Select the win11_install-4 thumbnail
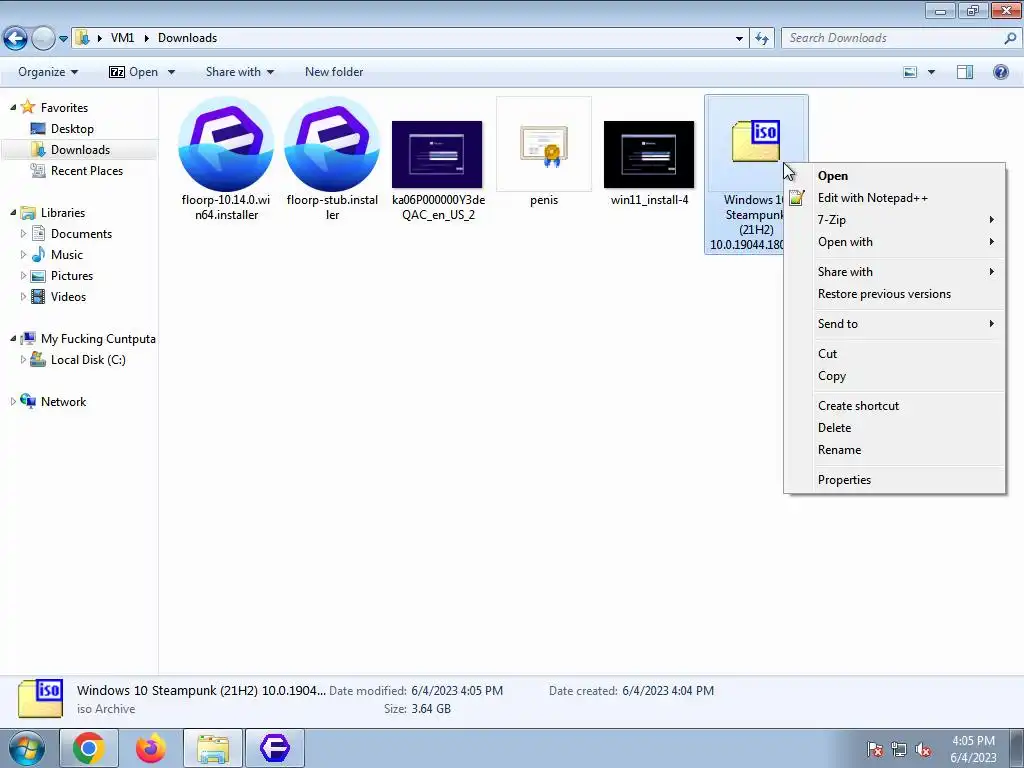Viewport: 1024px width, 768px height. point(649,154)
